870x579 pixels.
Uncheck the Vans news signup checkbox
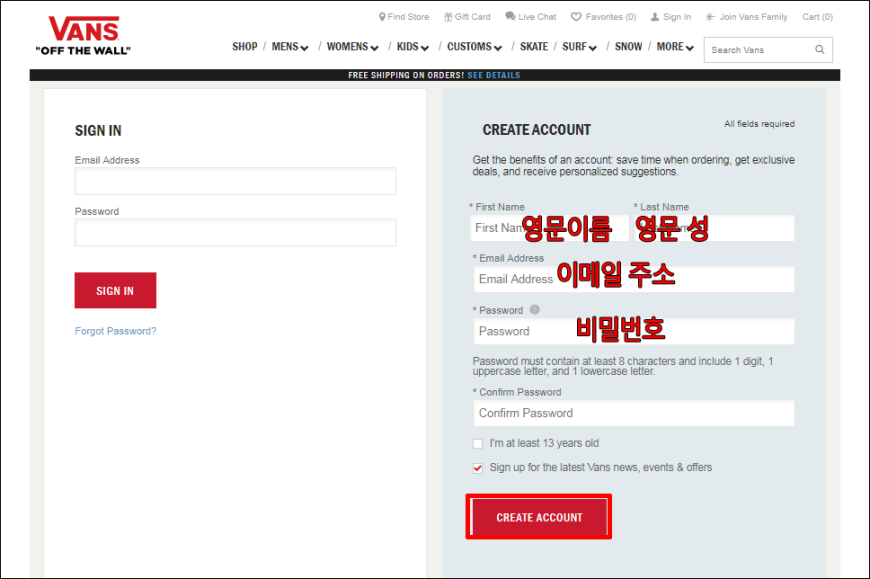[x=478, y=468]
